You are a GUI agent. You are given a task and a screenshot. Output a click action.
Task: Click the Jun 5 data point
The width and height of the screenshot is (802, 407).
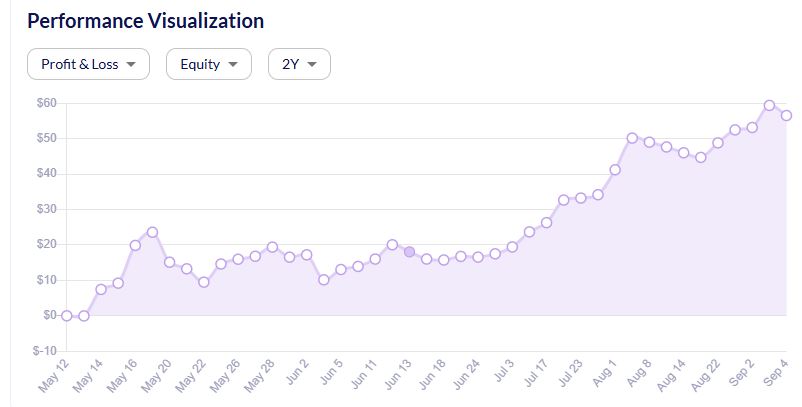[x=341, y=269]
